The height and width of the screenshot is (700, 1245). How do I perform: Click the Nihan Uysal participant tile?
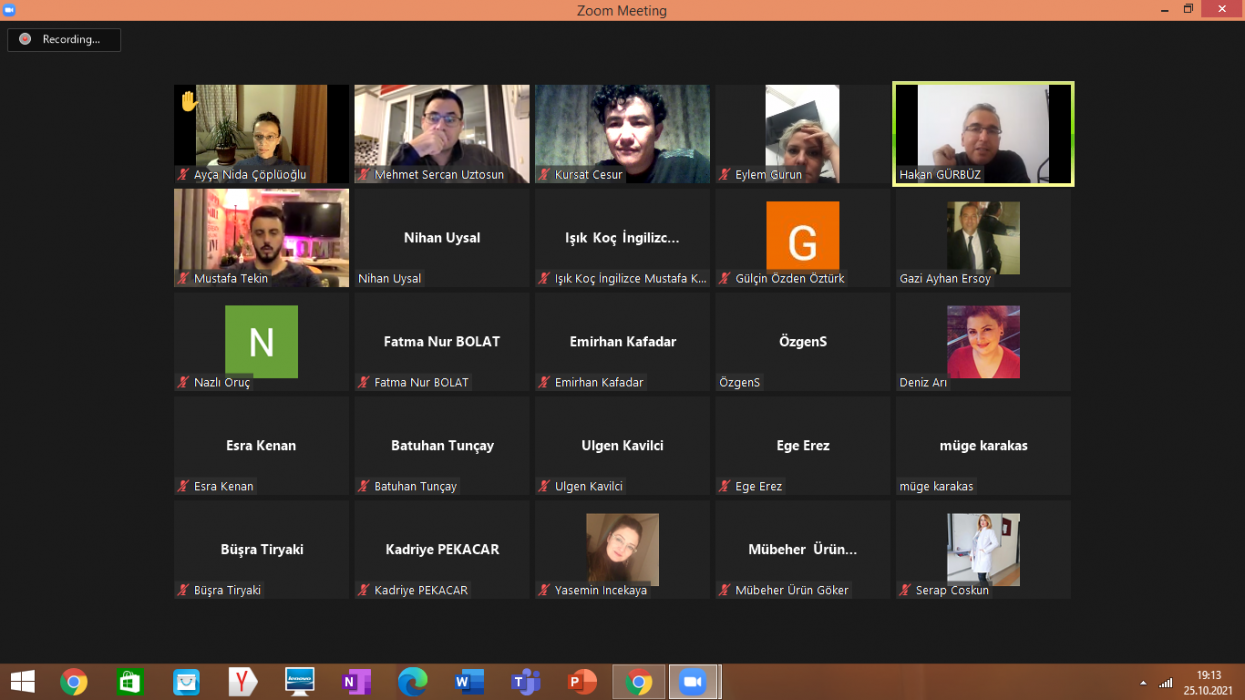point(442,238)
